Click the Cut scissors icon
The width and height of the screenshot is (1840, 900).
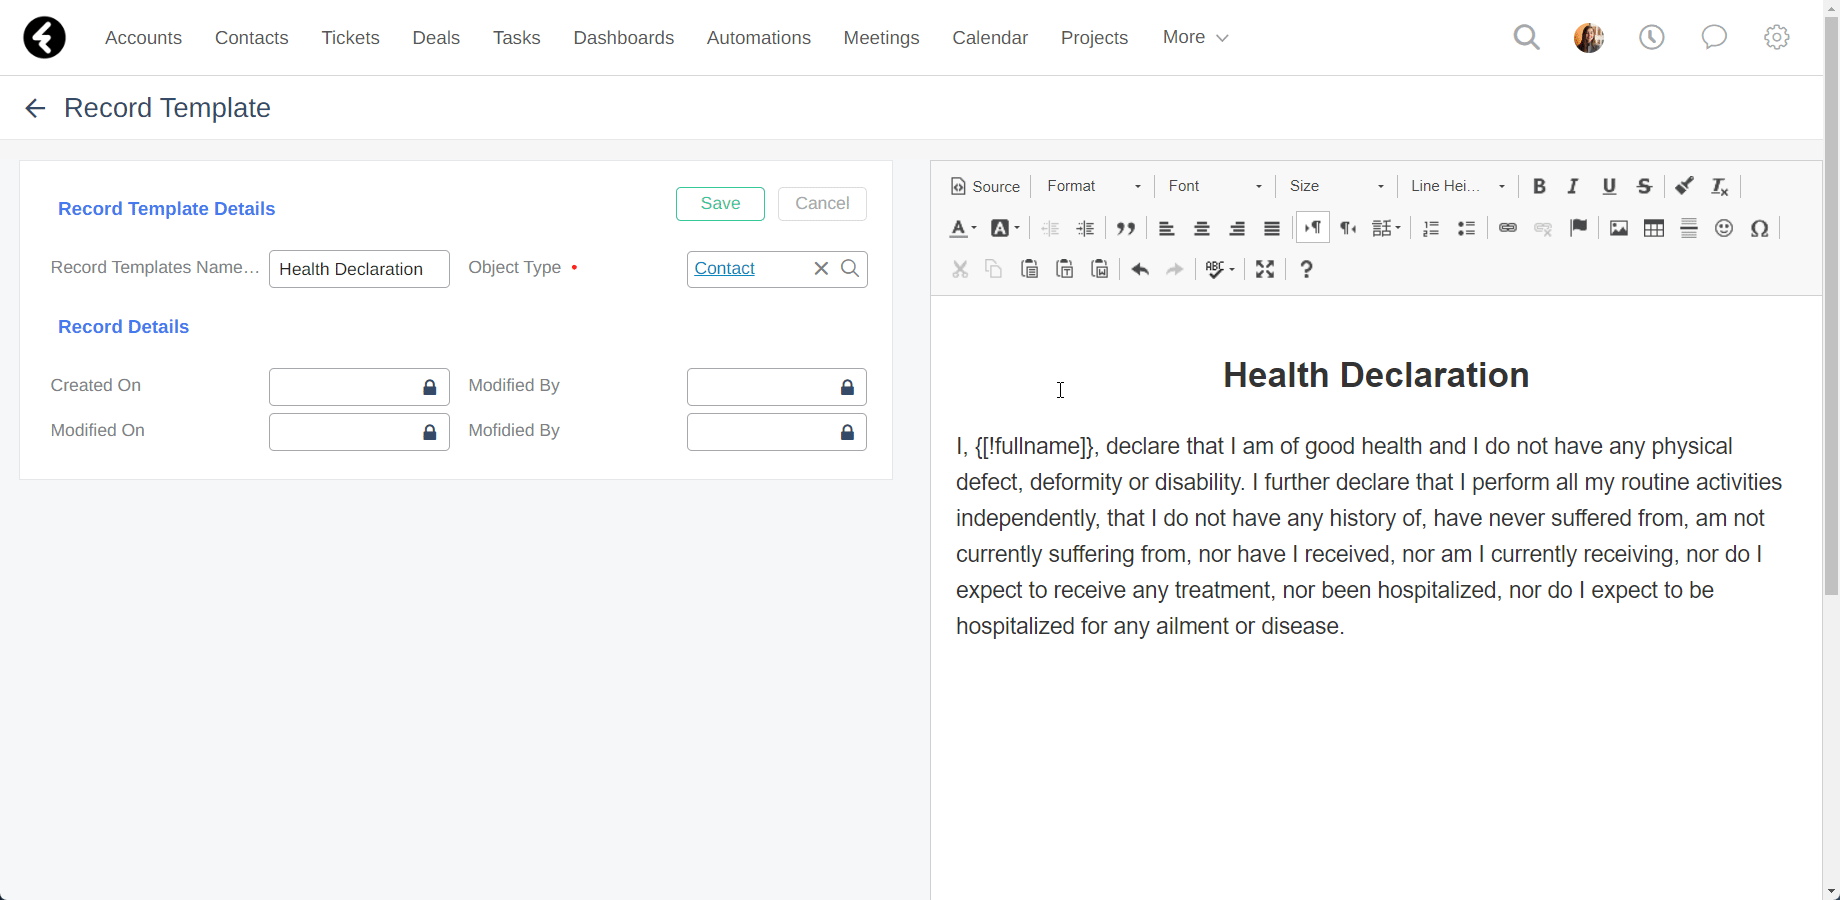pos(960,269)
